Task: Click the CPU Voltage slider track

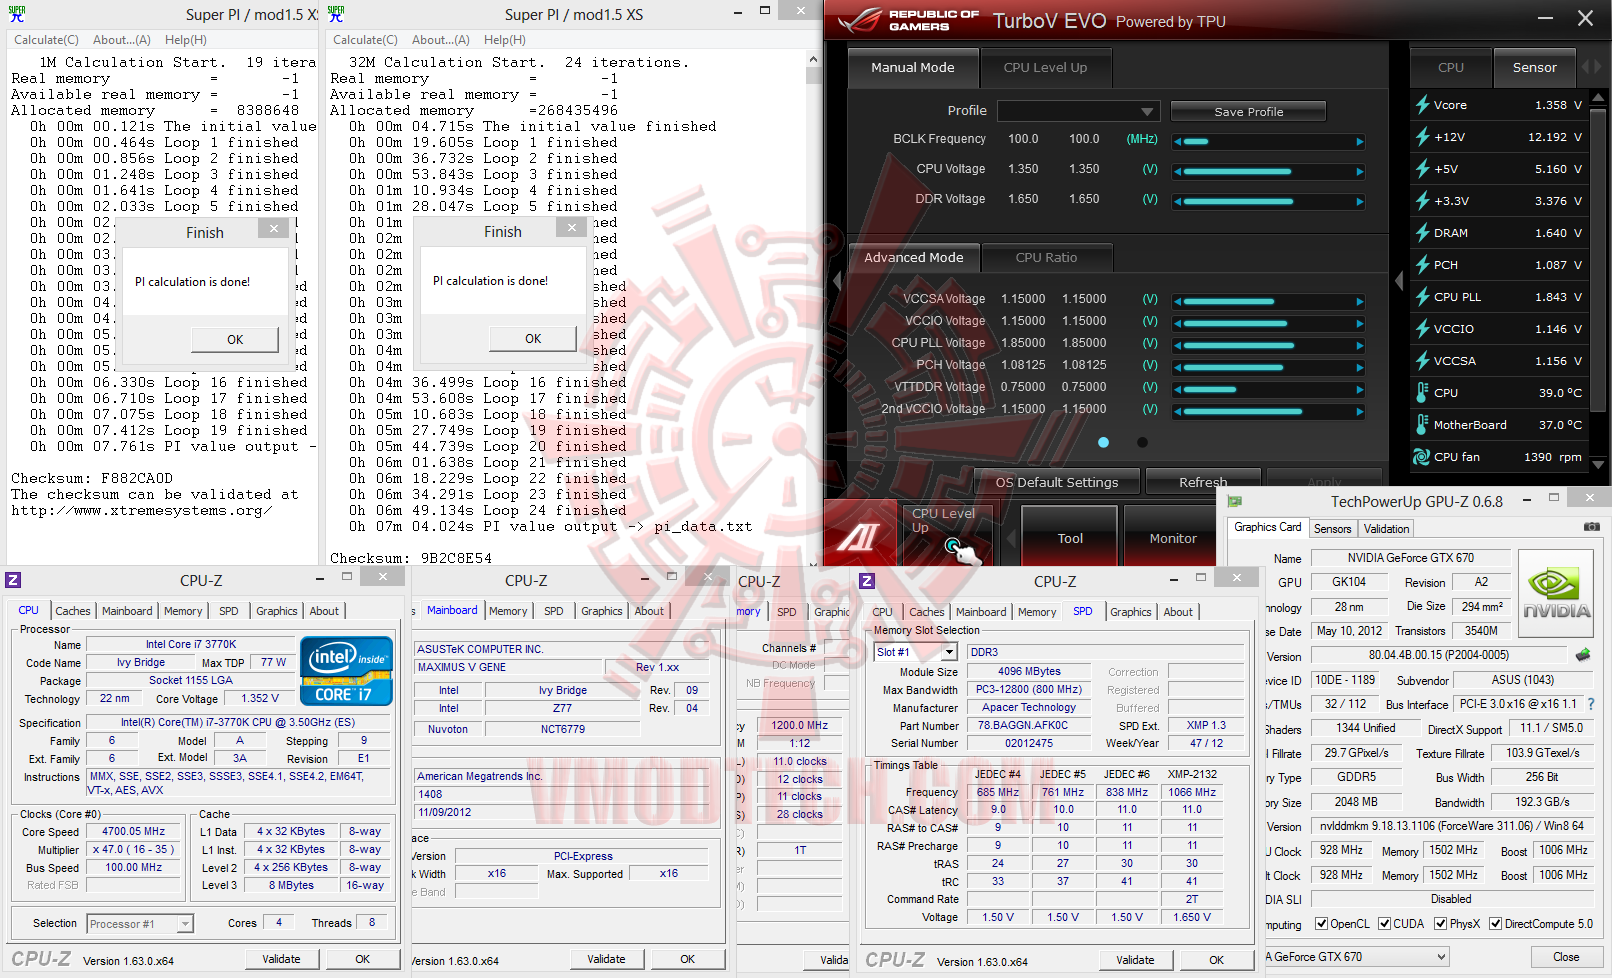Action: click(1269, 172)
